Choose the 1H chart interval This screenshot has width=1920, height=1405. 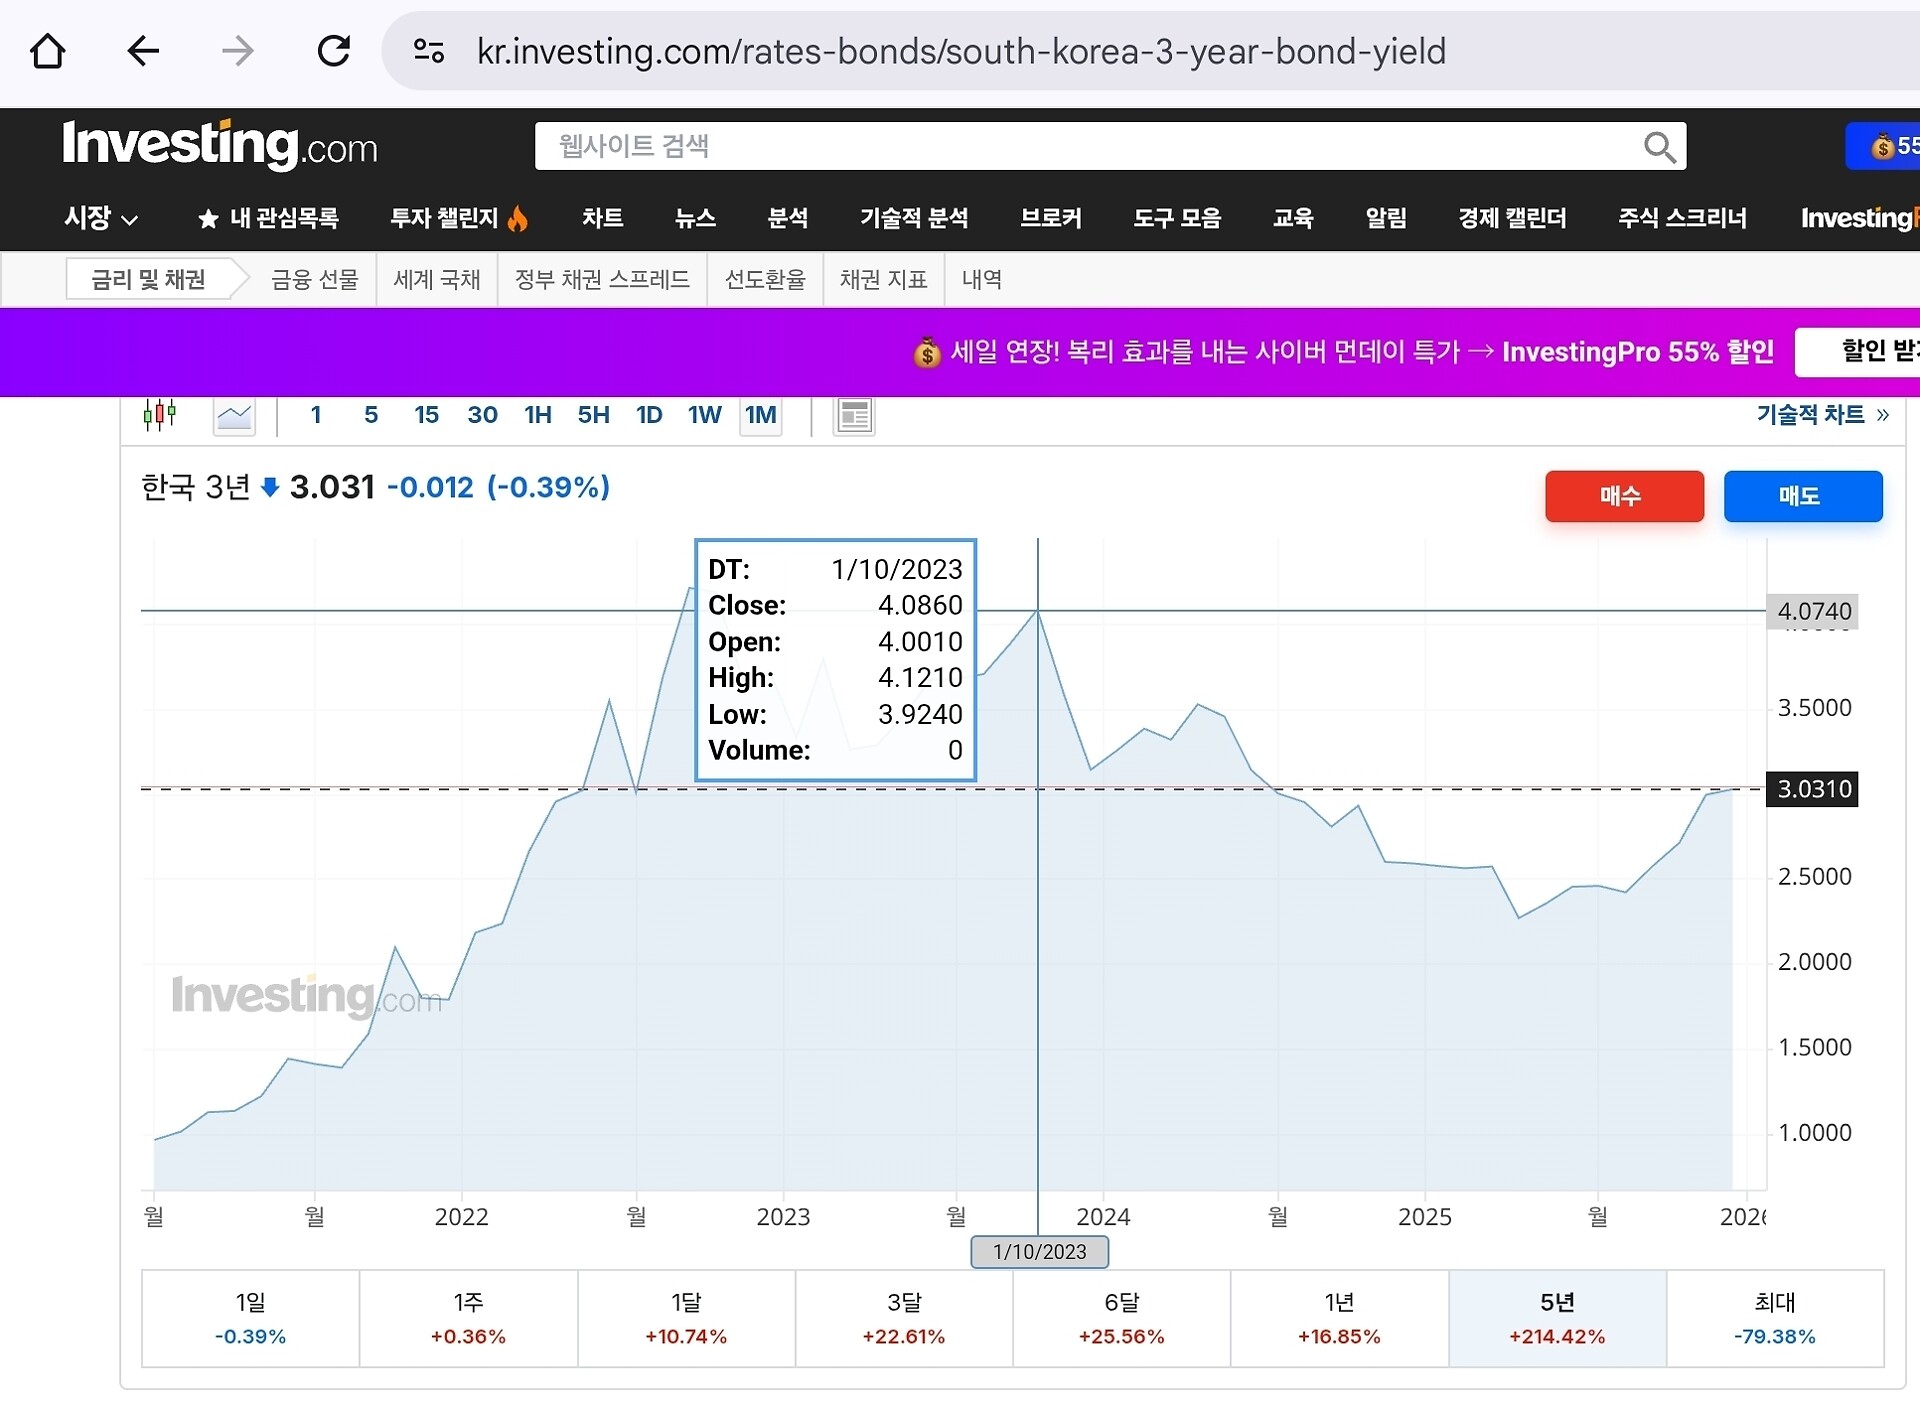(x=537, y=415)
